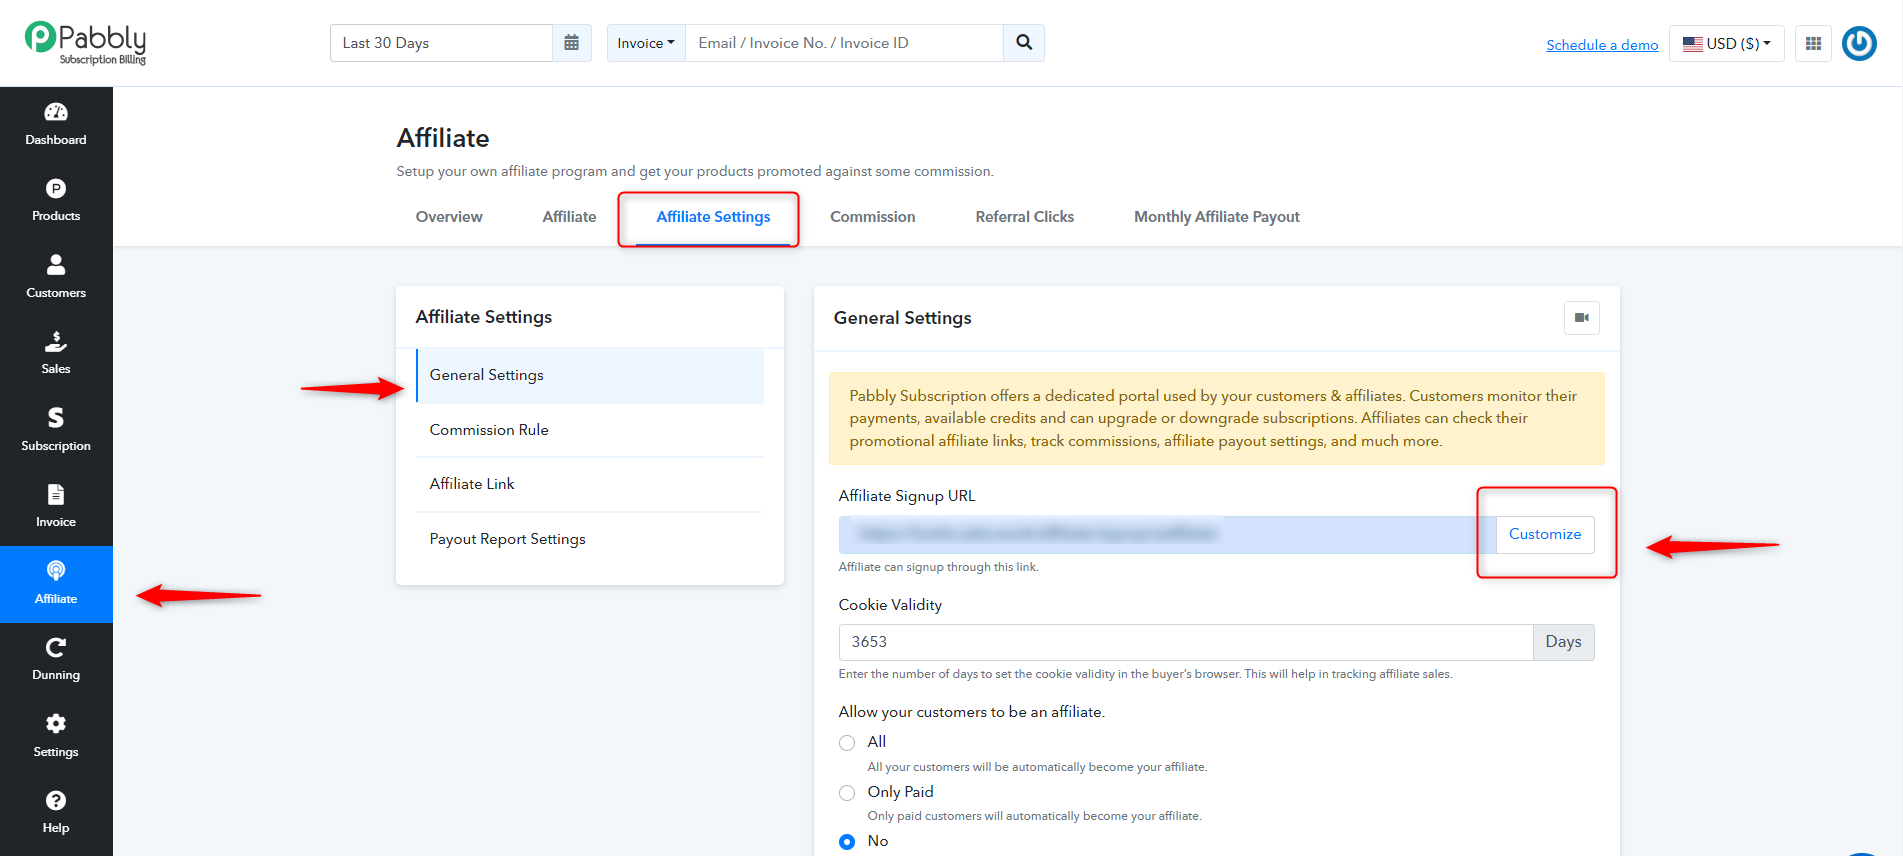This screenshot has height=856, width=1903.
Task: Click the Affiliate Signup URL field
Action: [x=1168, y=534]
